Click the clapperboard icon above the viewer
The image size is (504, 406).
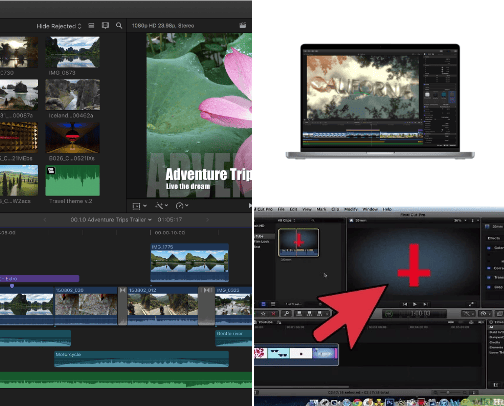(x=243, y=25)
